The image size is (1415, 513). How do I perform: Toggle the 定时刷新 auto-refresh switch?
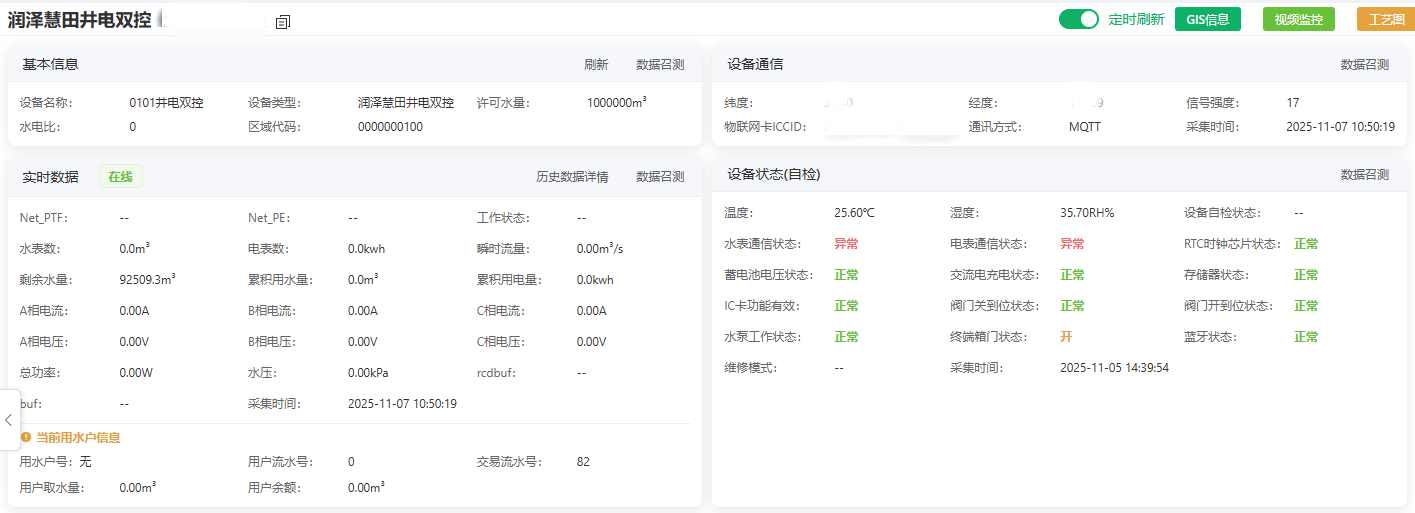tap(1079, 19)
